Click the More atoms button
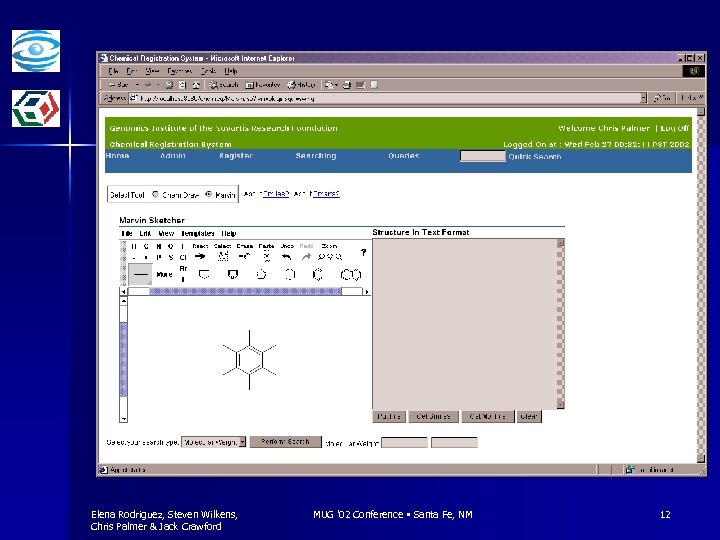The height and width of the screenshot is (540, 720). click(164, 275)
